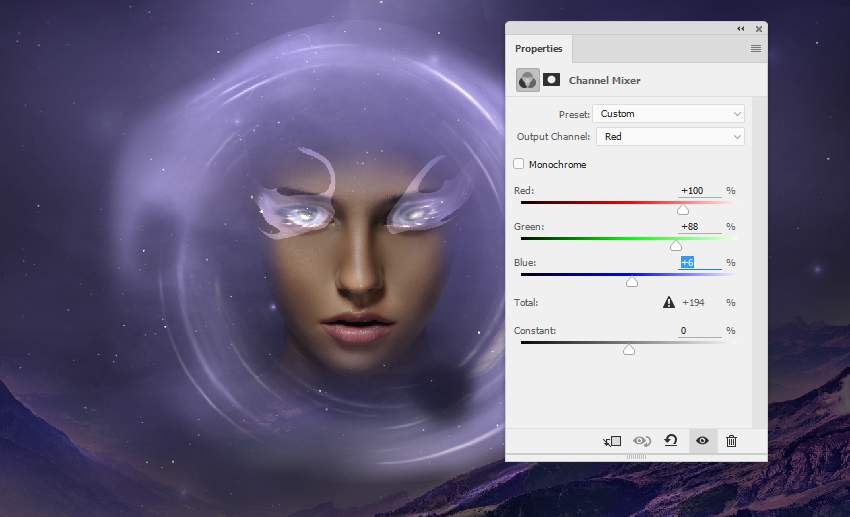
Task: Click the Constant slider handle
Action: 629,350
